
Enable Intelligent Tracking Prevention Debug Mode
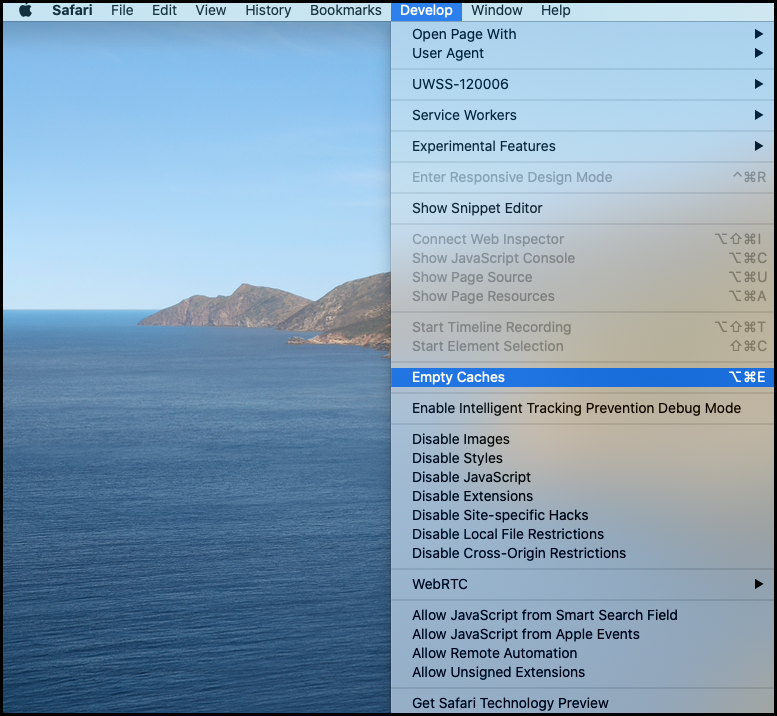click(x=584, y=408)
